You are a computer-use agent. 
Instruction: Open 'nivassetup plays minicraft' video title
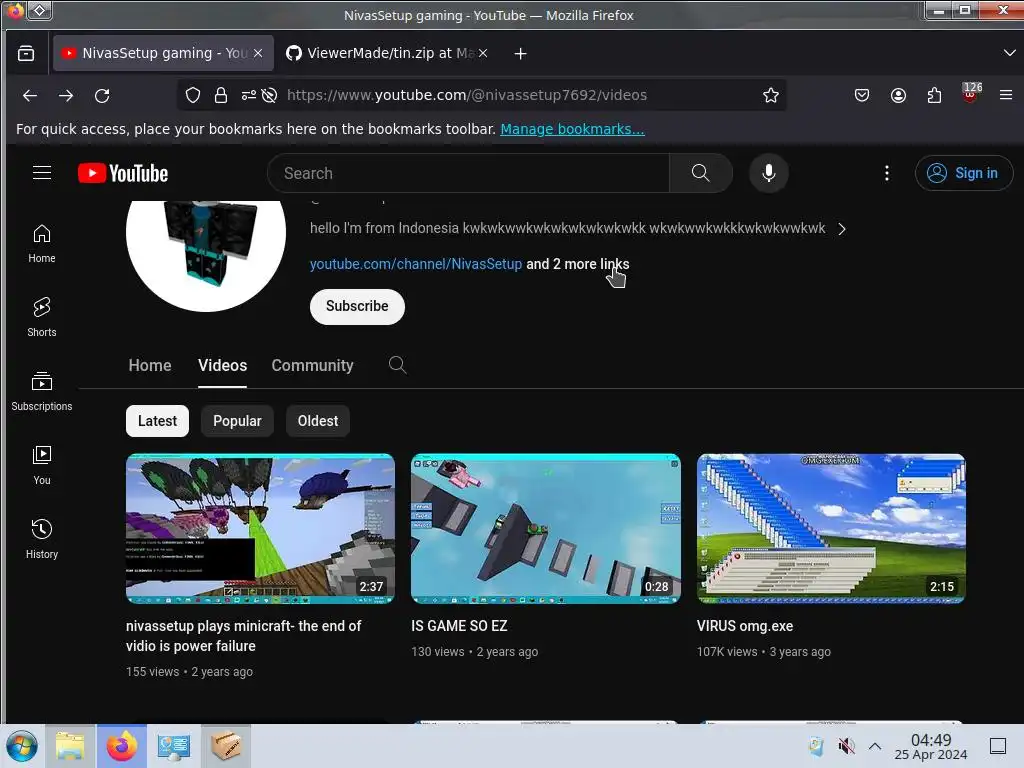coord(244,635)
